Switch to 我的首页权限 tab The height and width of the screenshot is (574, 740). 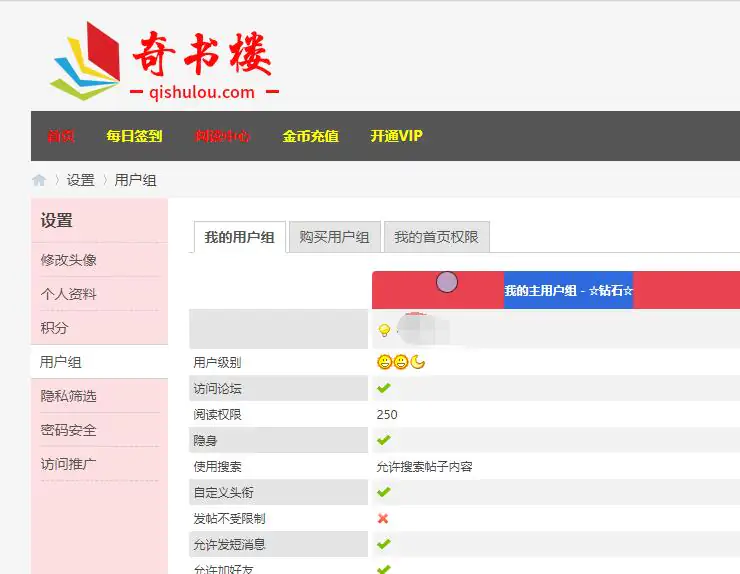pyautogui.click(x=437, y=237)
